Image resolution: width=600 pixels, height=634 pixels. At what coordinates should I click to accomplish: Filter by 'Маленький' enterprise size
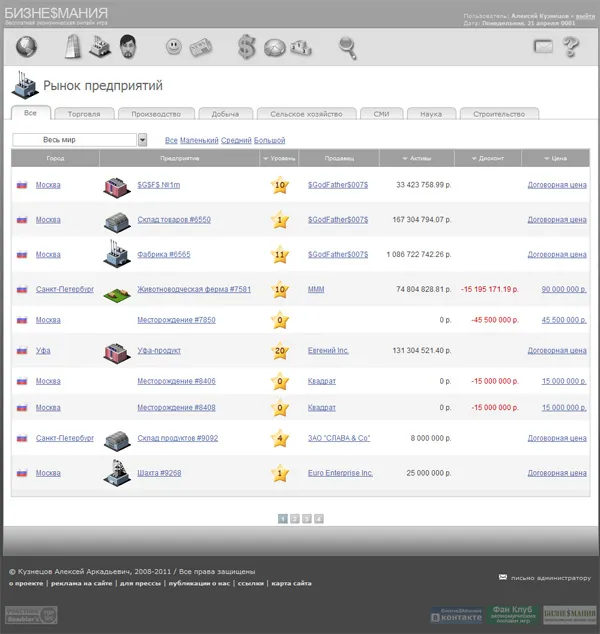click(x=199, y=140)
